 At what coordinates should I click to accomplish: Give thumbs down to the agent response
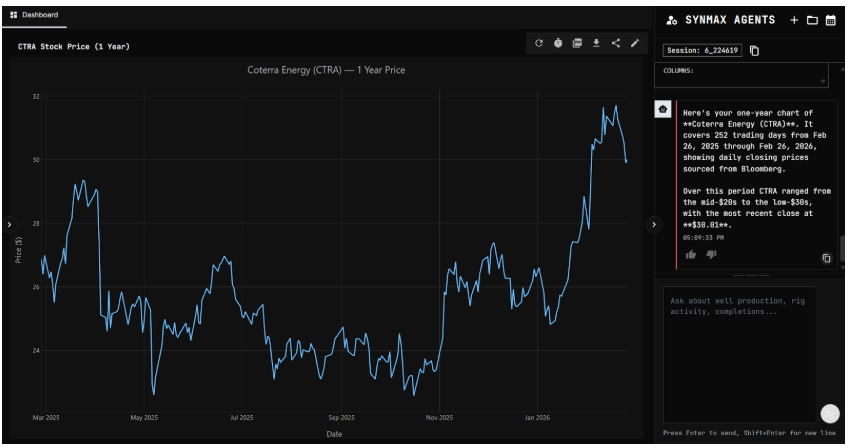point(711,255)
